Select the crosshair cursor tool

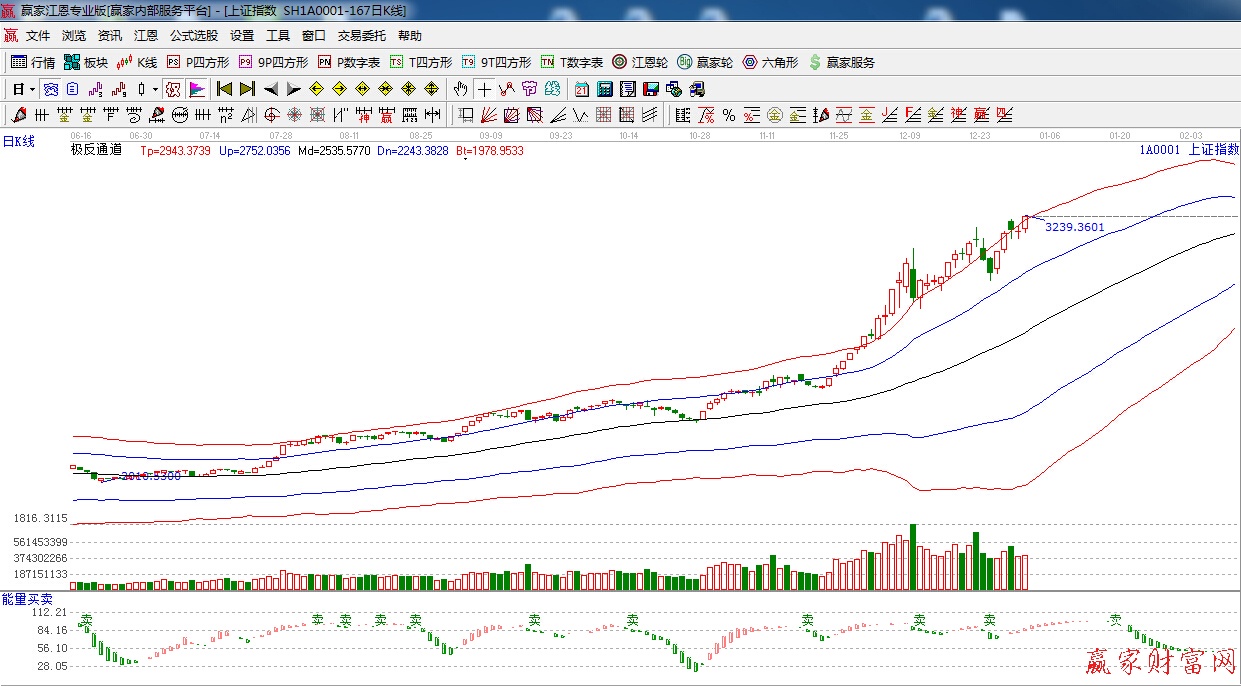(x=484, y=89)
